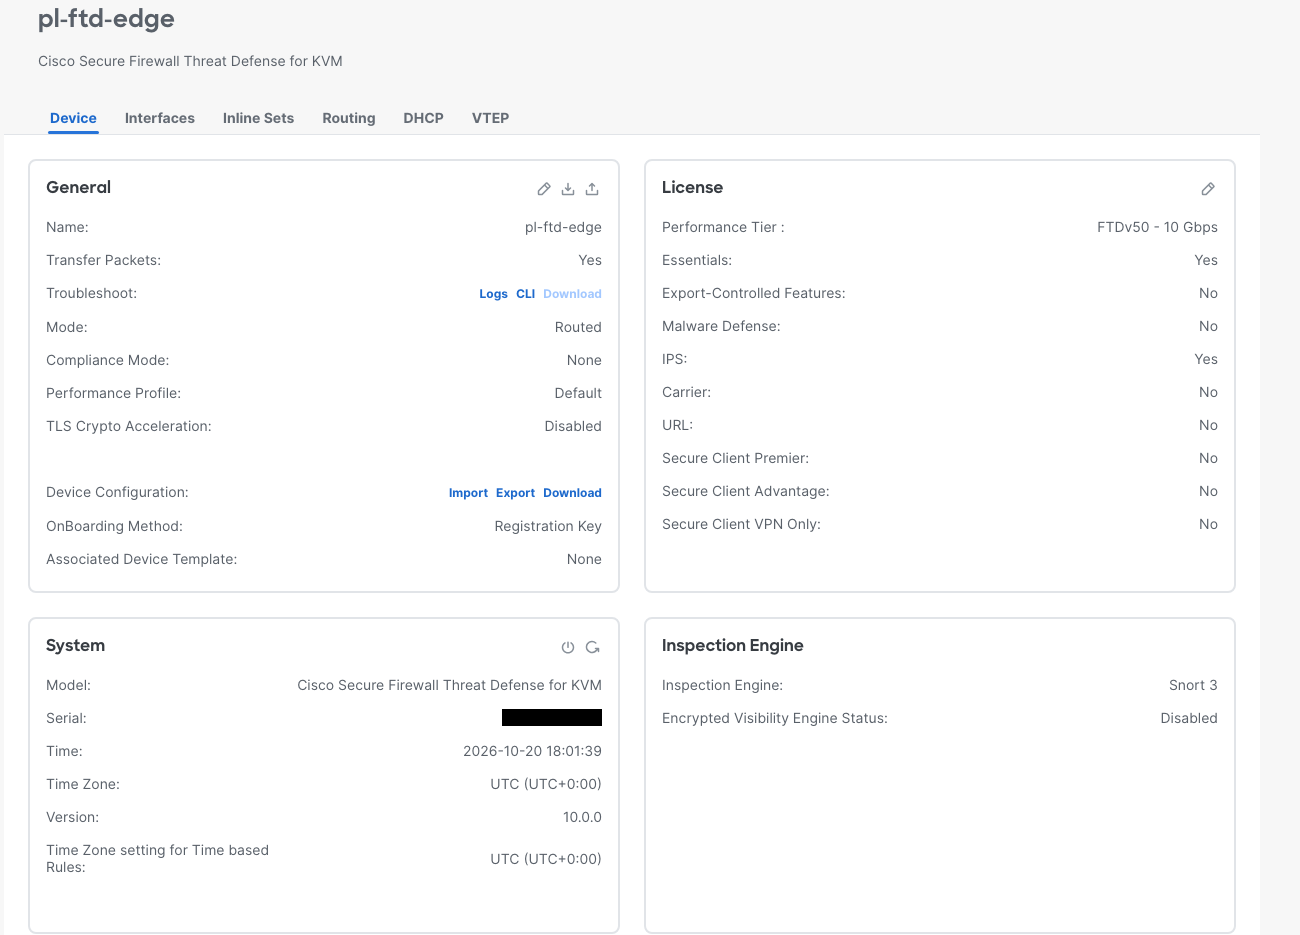
Task: Open Troubleshoot Logs link
Action: tap(493, 294)
